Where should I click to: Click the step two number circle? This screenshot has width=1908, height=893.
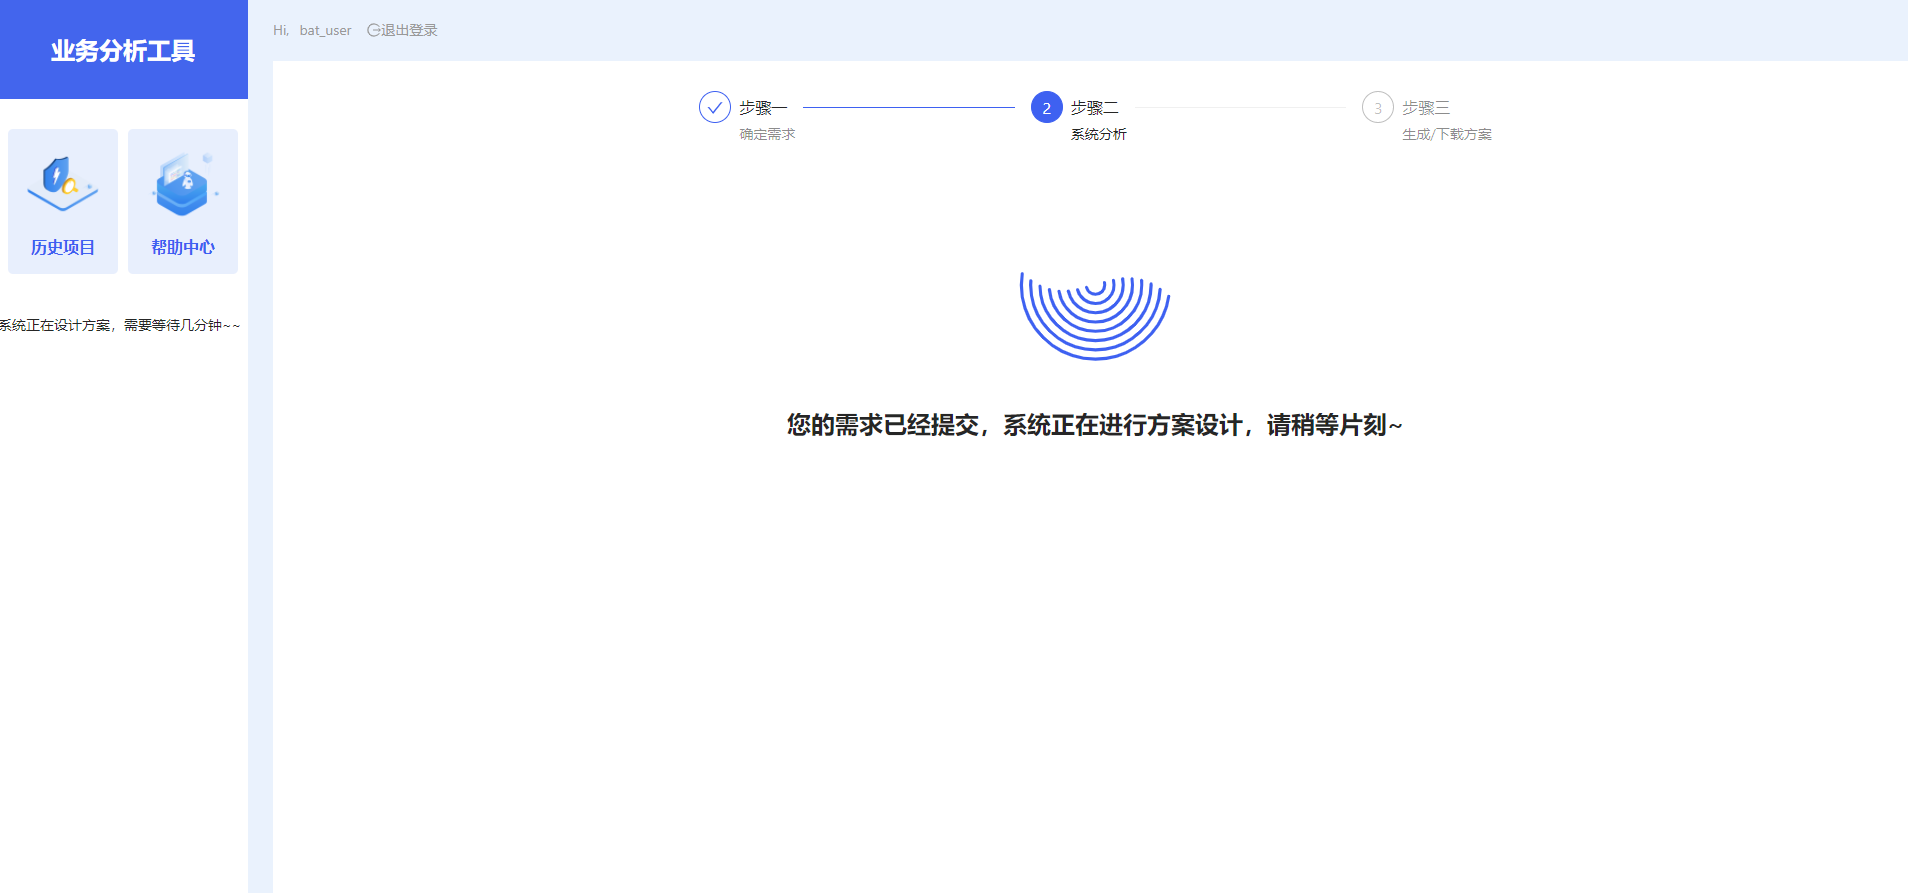[1047, 107]
